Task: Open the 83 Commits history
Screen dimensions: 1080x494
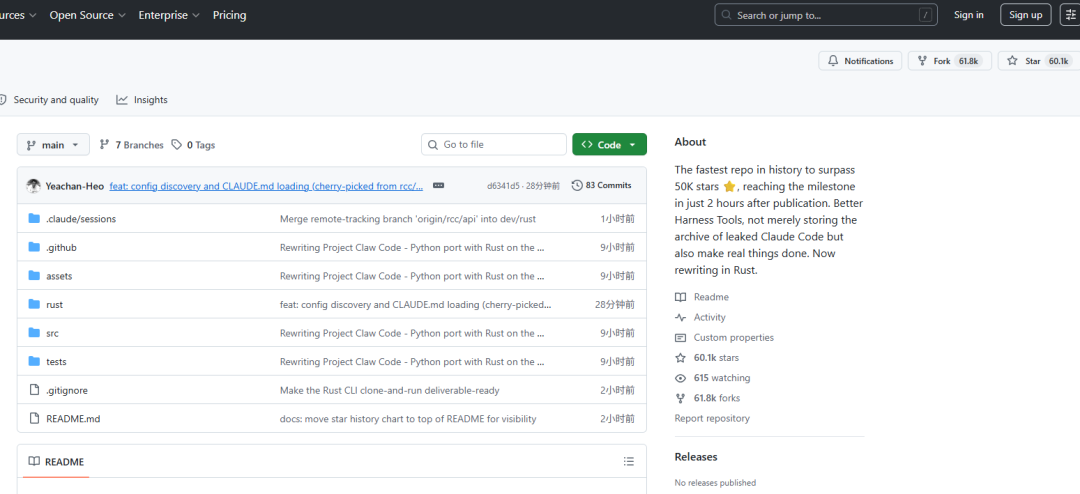Action: click(x=601, y=186)
